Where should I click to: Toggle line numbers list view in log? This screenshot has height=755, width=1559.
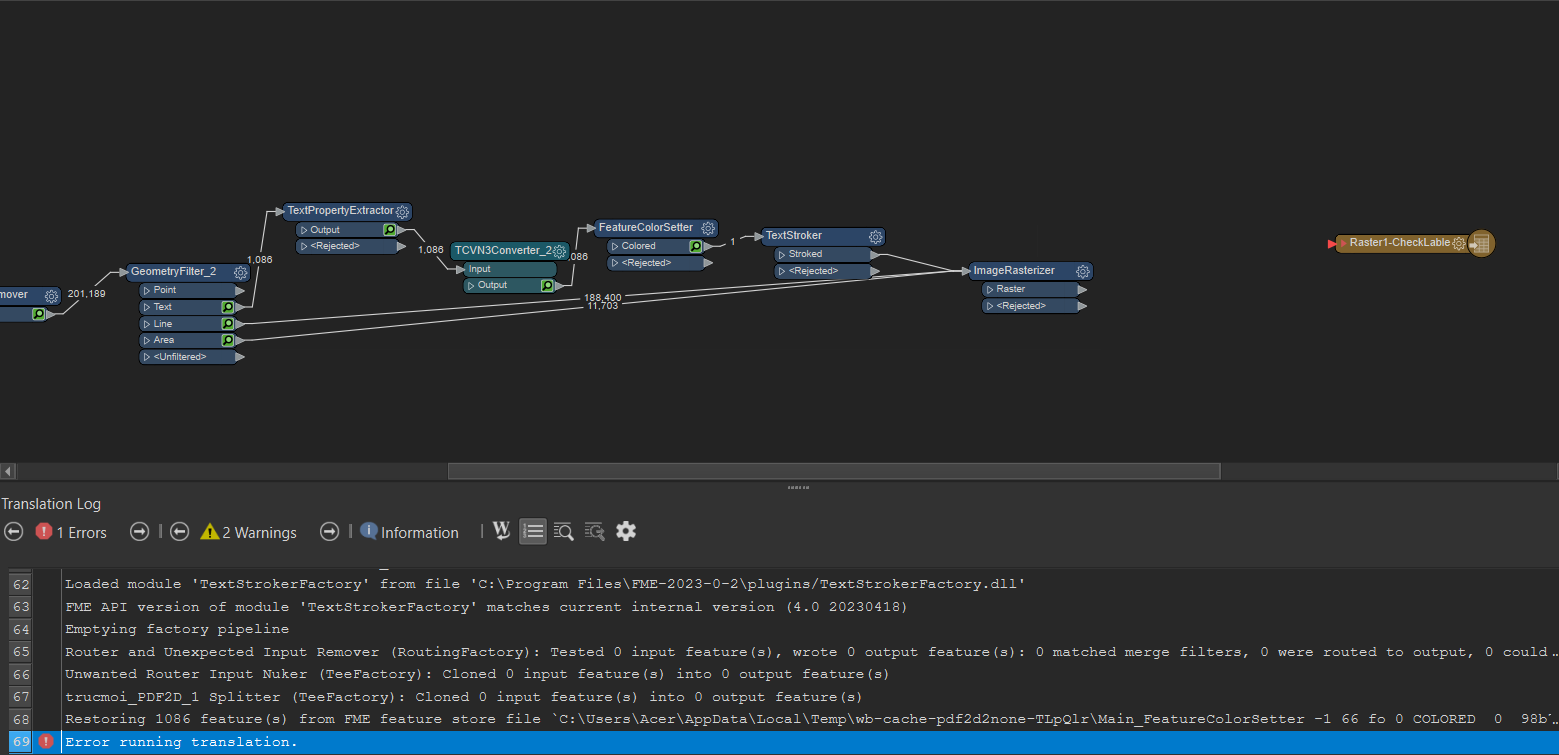pos(533,531)
